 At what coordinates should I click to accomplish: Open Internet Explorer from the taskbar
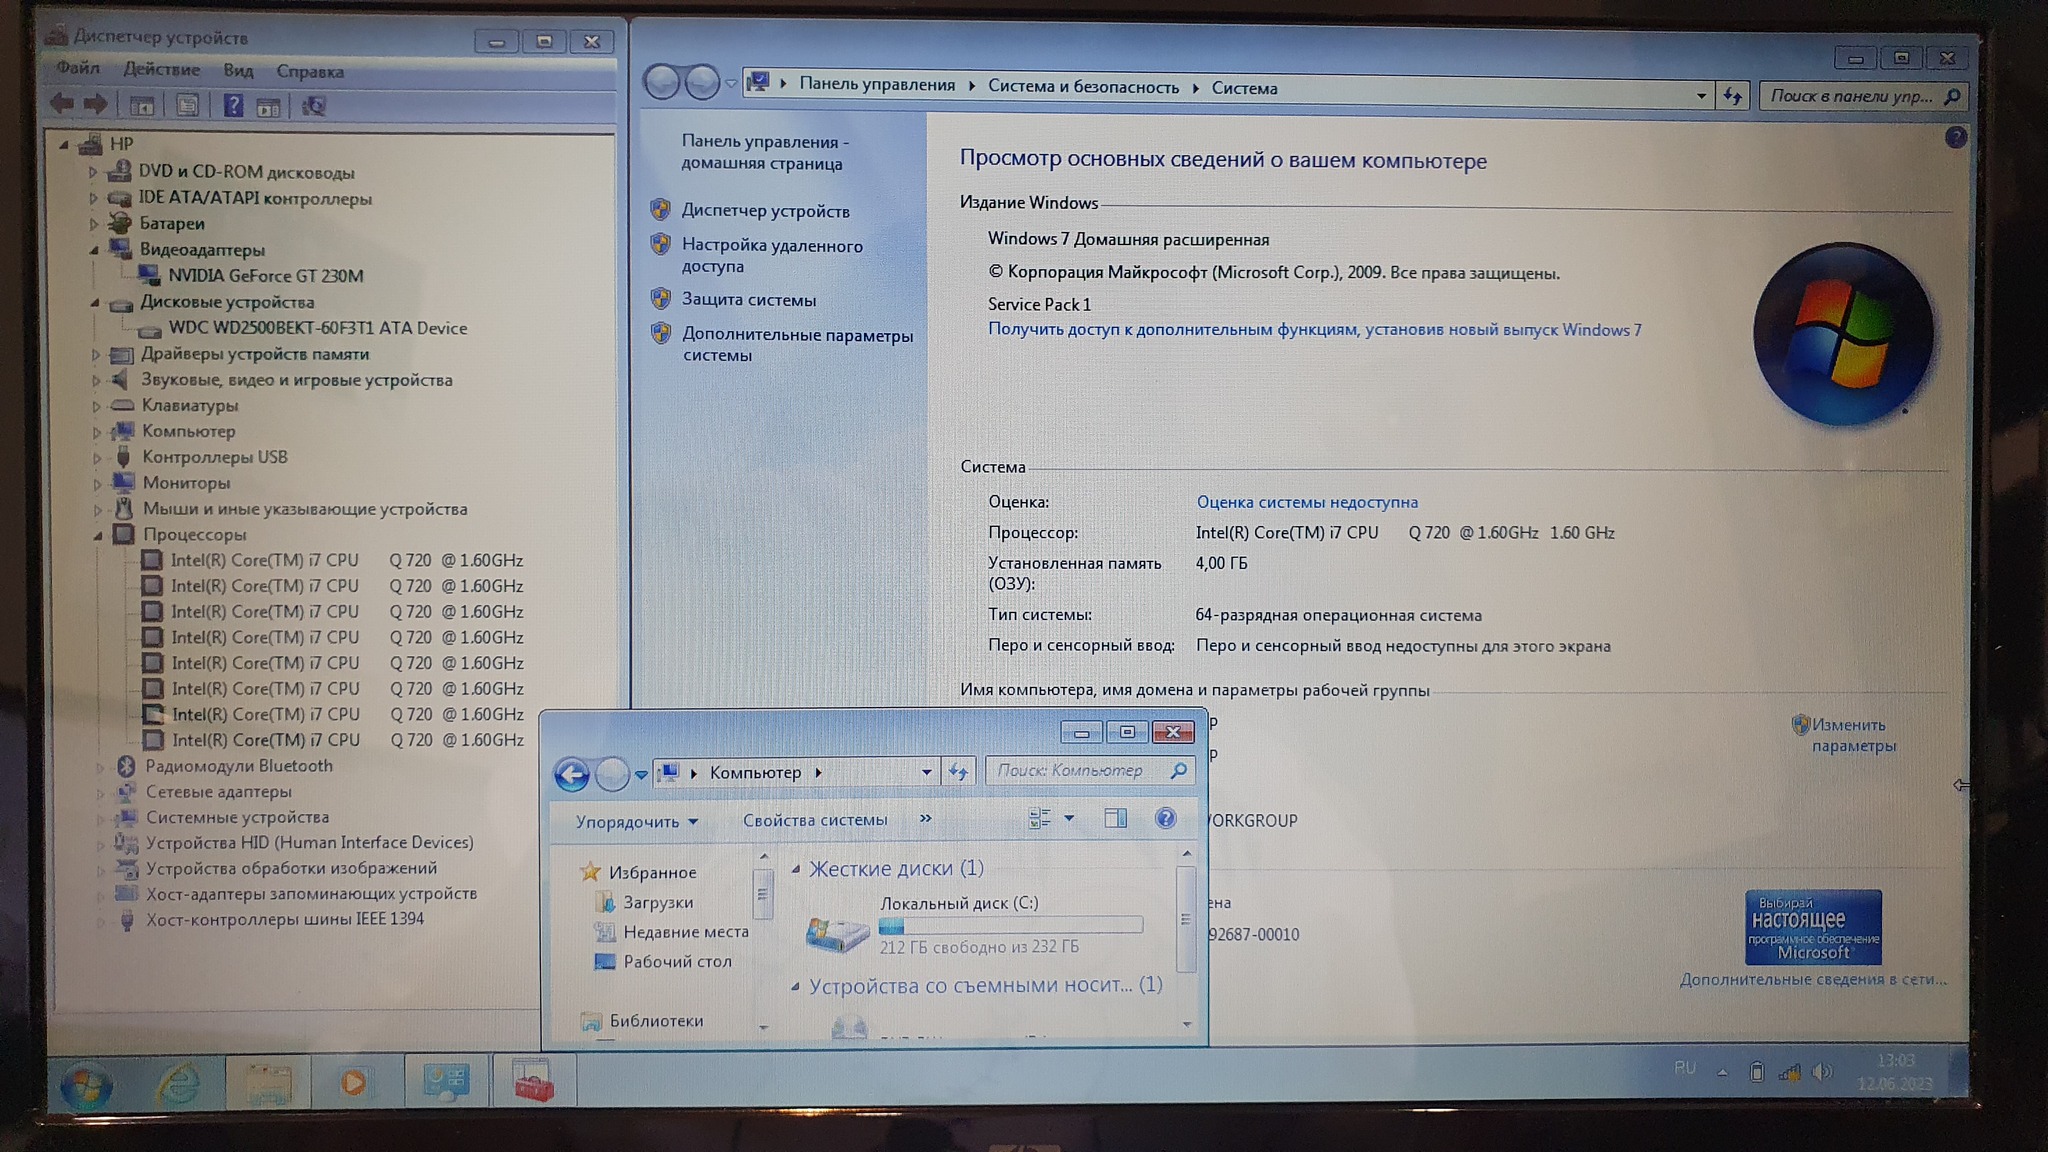(x=179, y=1083)
